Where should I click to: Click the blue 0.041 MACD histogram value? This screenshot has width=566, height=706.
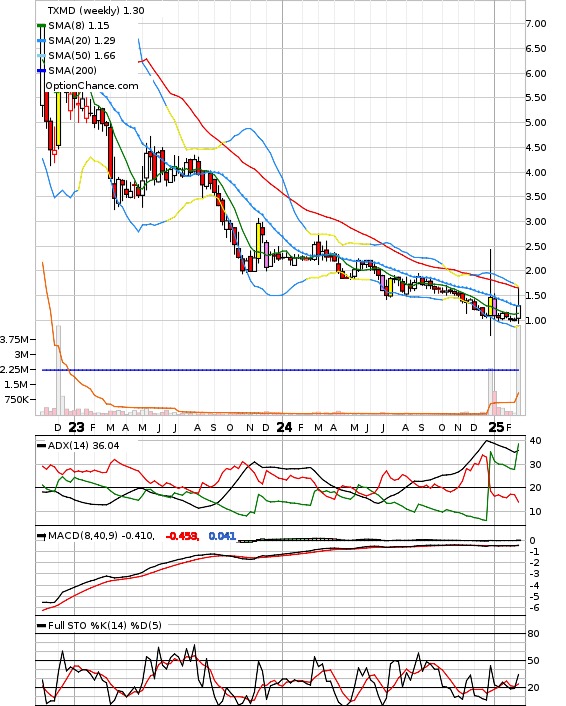(222, 536)
